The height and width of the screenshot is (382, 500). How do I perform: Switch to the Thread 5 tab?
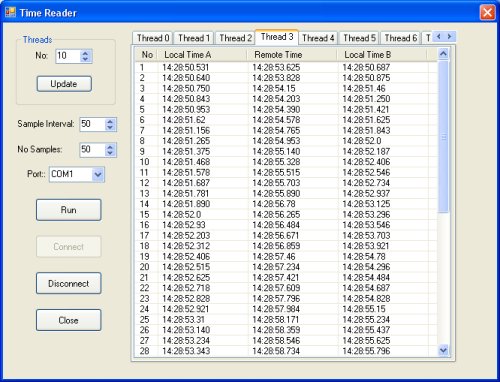tap(359, 38)
